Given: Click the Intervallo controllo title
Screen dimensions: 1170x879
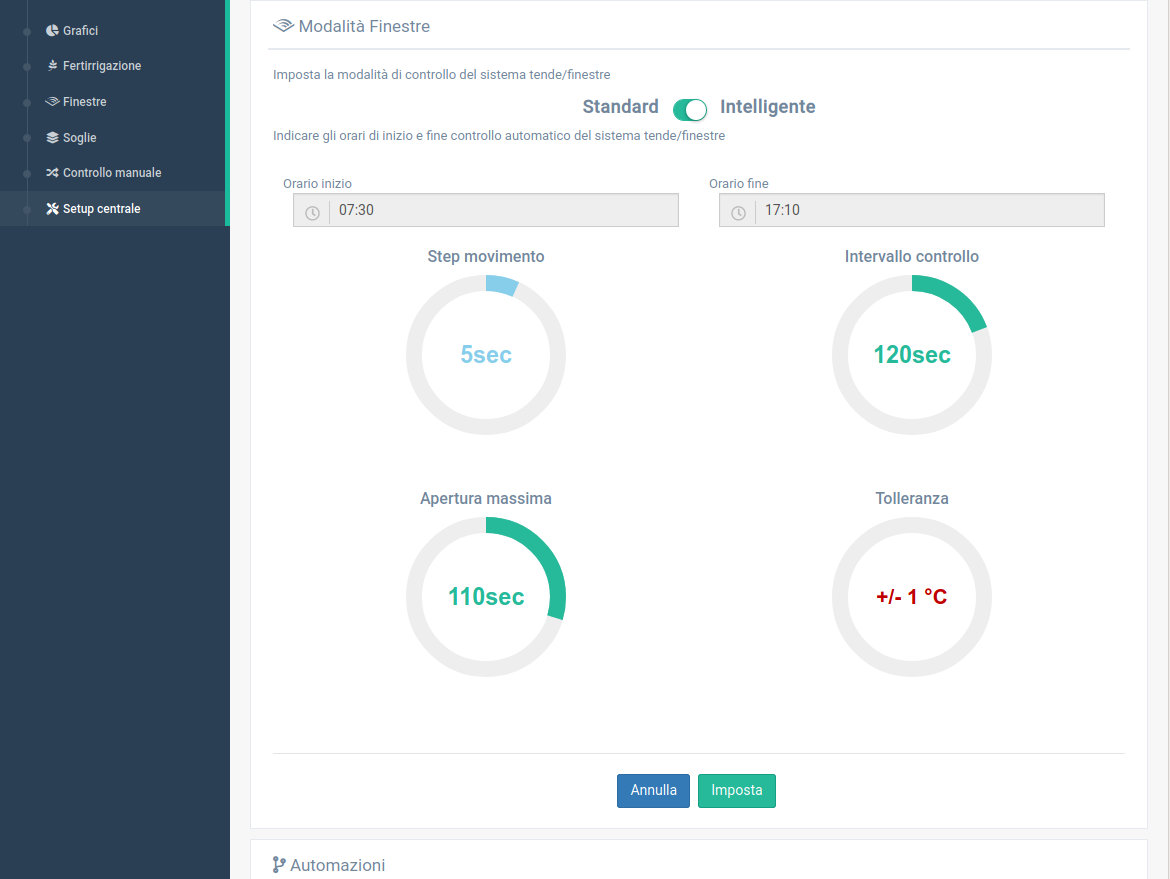Looking at the screenshot, I should point(912,257).
